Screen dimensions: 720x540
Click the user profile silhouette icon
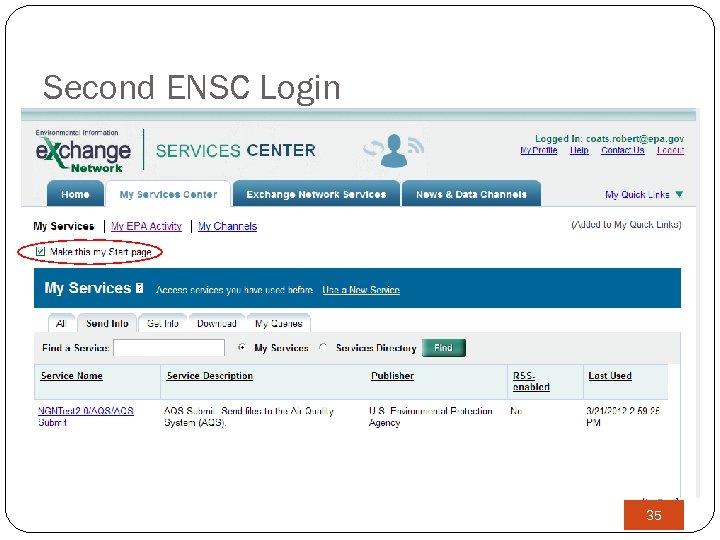click(394, 150)
